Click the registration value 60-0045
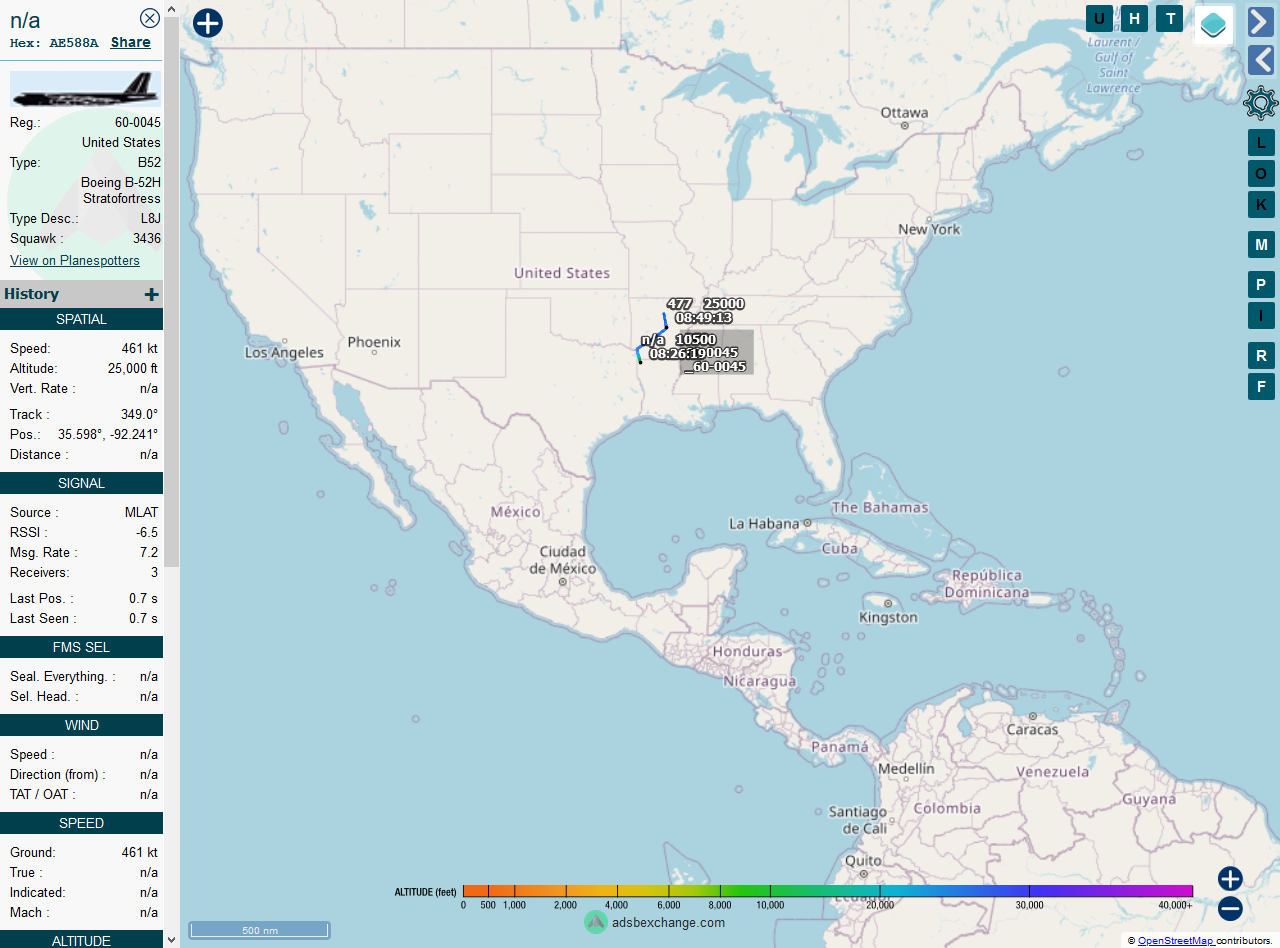The height and width of the screenshot is (948, 1280). coord(138,123)
